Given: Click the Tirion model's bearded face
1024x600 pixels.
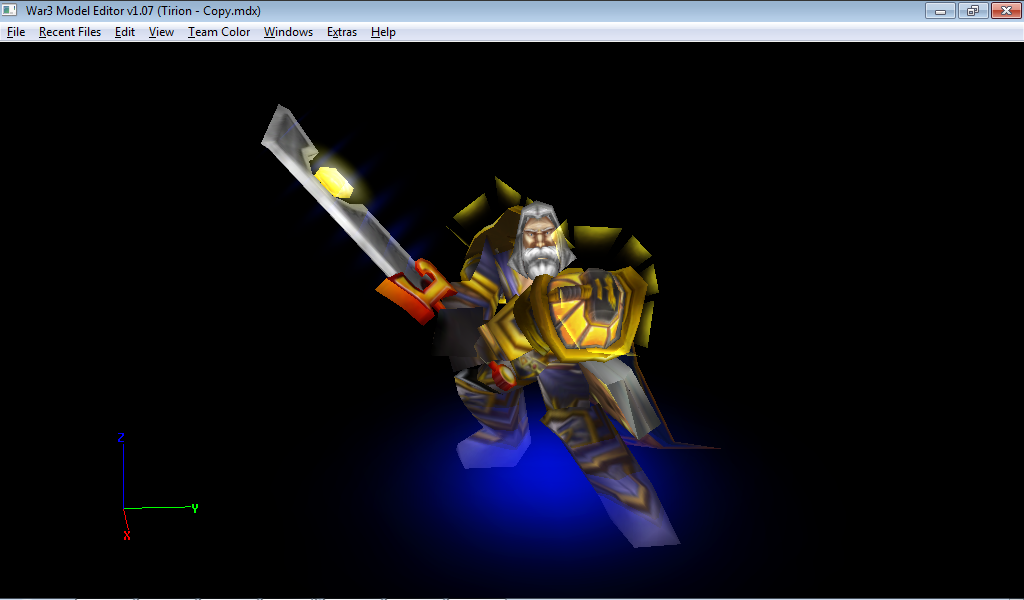Looking at the screenshot, I should (x=538, y=245).
